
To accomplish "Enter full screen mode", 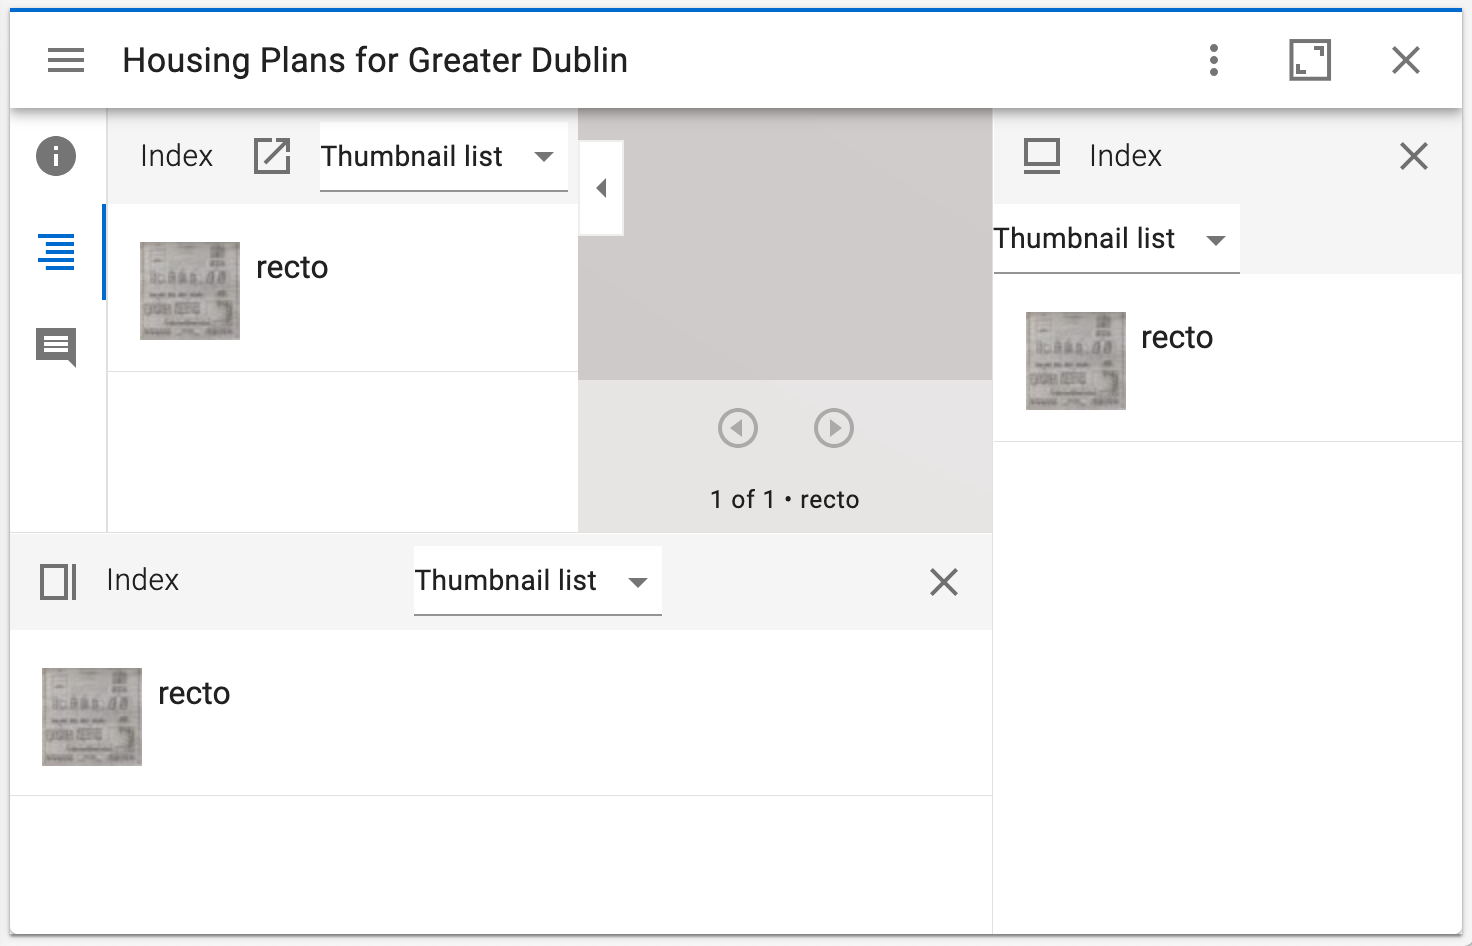I will click(x=1310, y=60).
